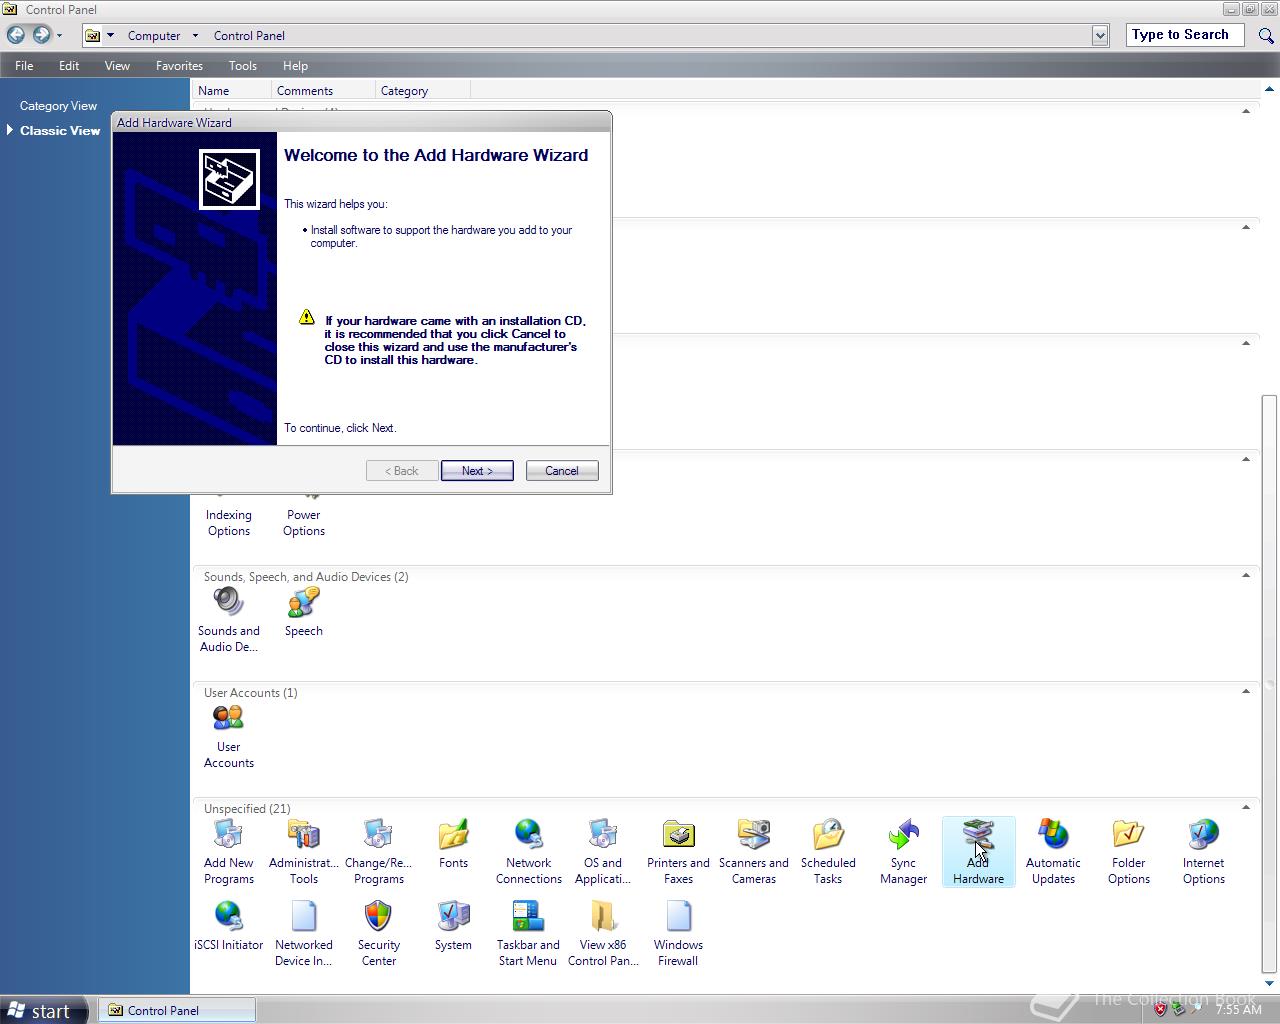Open View x86 Control Panel folder
Screen dimensions: 1280x1024
(x=603, y=934)
